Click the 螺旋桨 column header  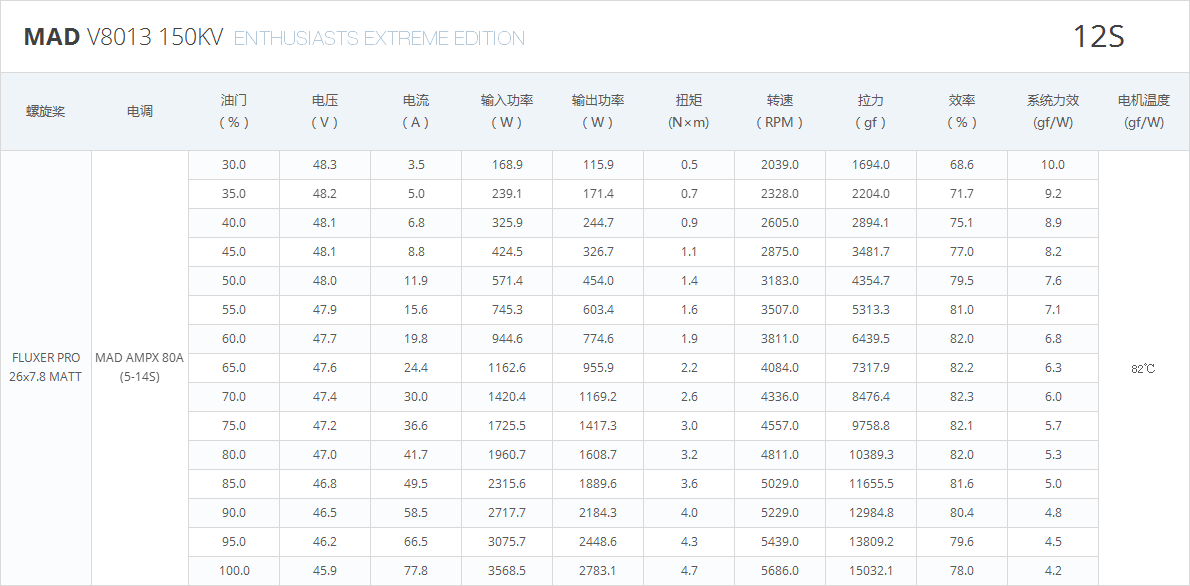[46, 112]
